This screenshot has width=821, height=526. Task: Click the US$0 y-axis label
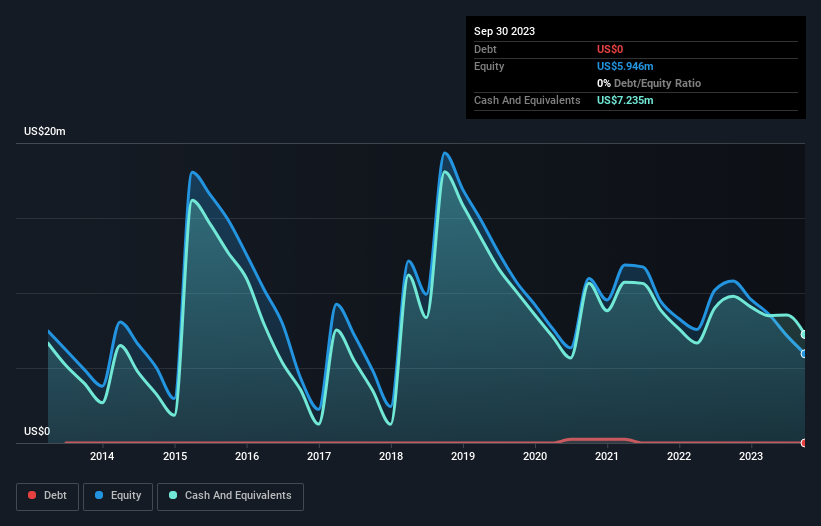click(x=37, y=431)
